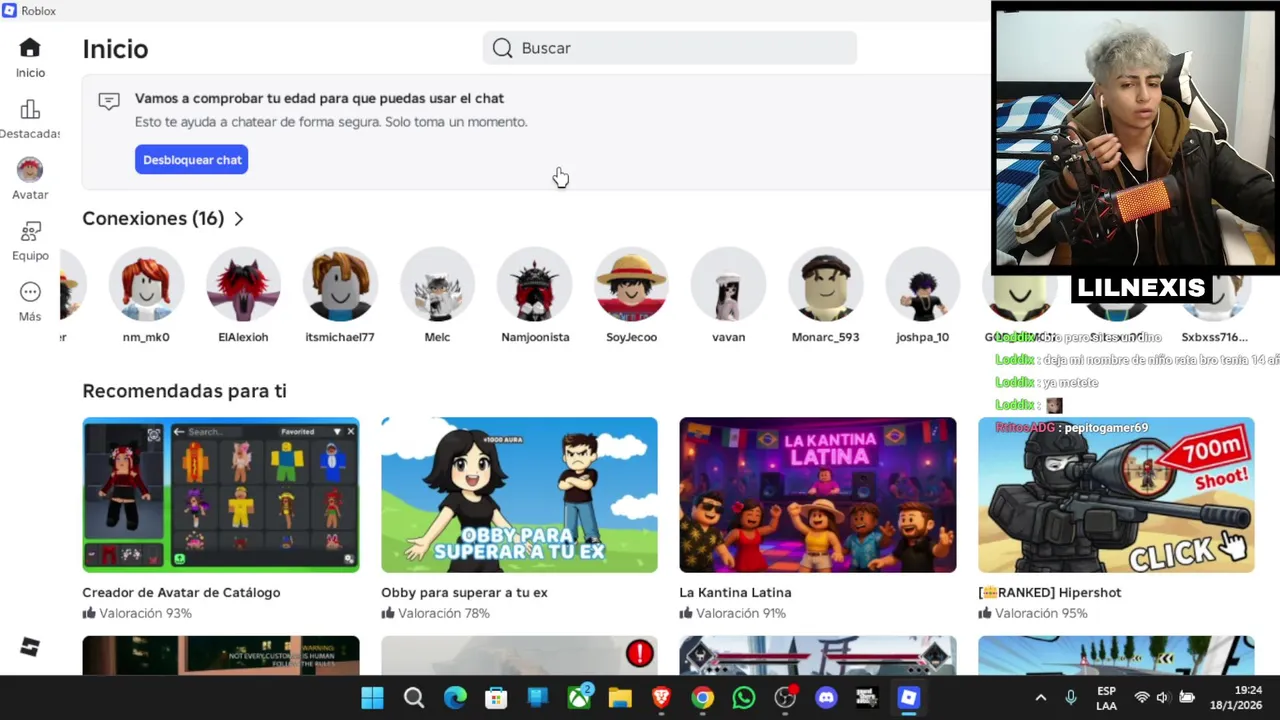
Task: Open Equipo in the sidebar
Action: [30, 241]
